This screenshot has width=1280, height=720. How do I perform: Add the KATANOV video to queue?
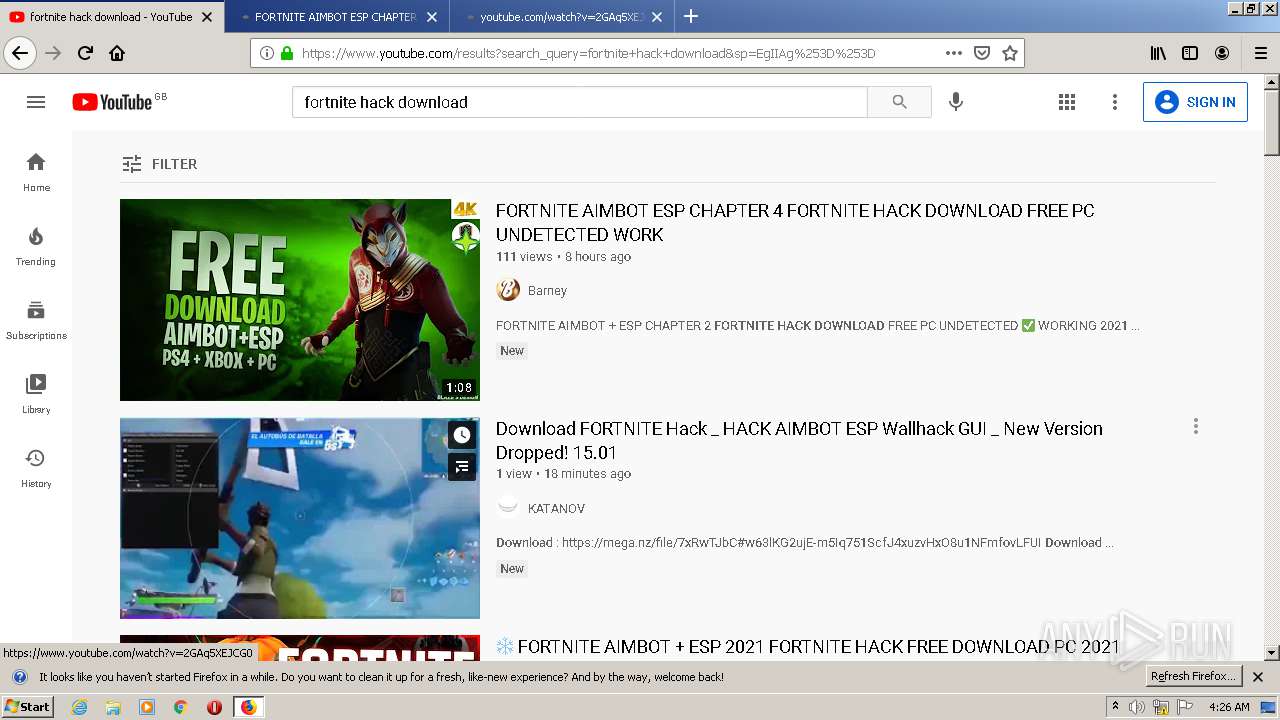(461, 466)
